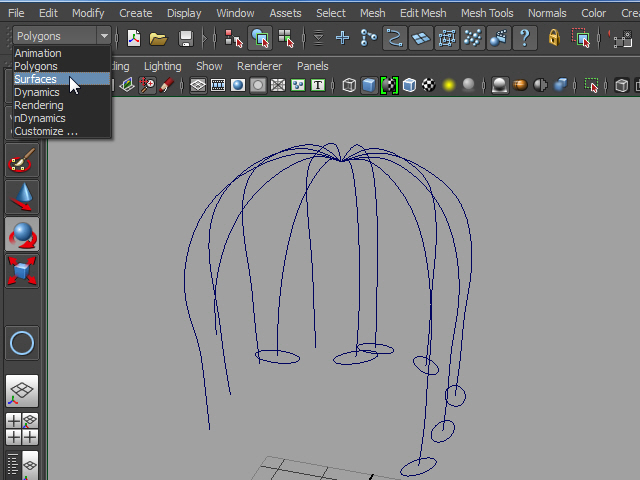This screenshot has width=640, height=480.
Task: Switch to four view layout
Action: coord(22,429)
